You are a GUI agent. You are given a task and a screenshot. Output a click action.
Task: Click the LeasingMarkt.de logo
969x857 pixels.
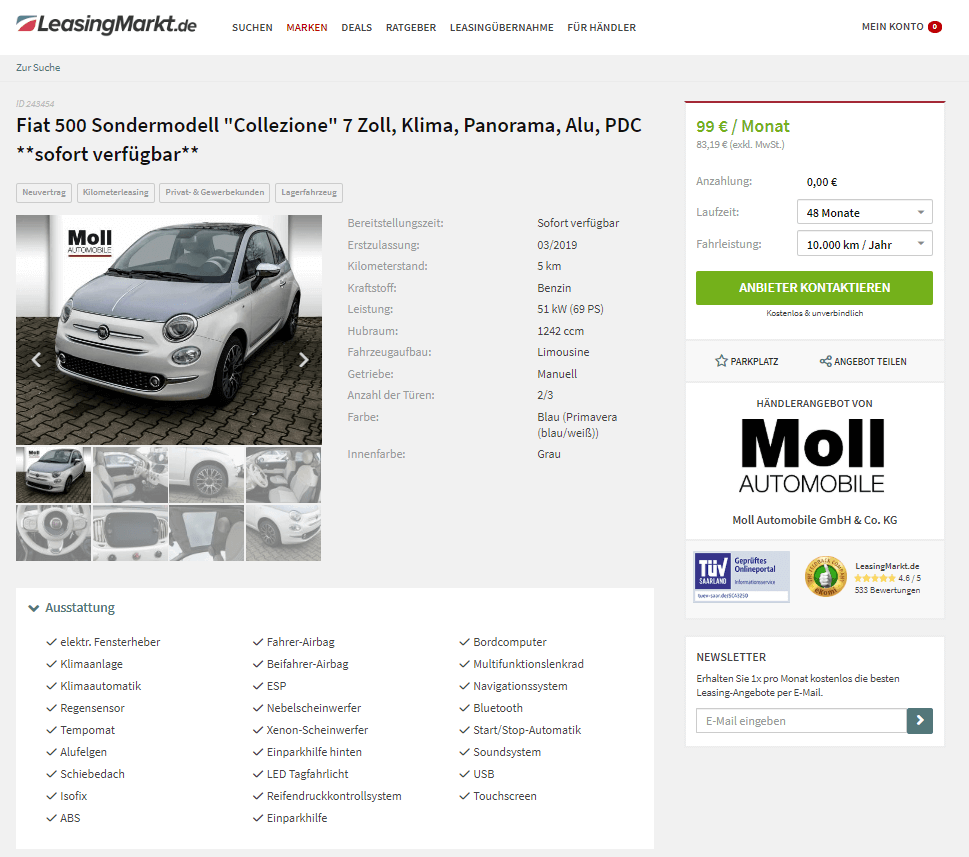click(x=106, y=25)
